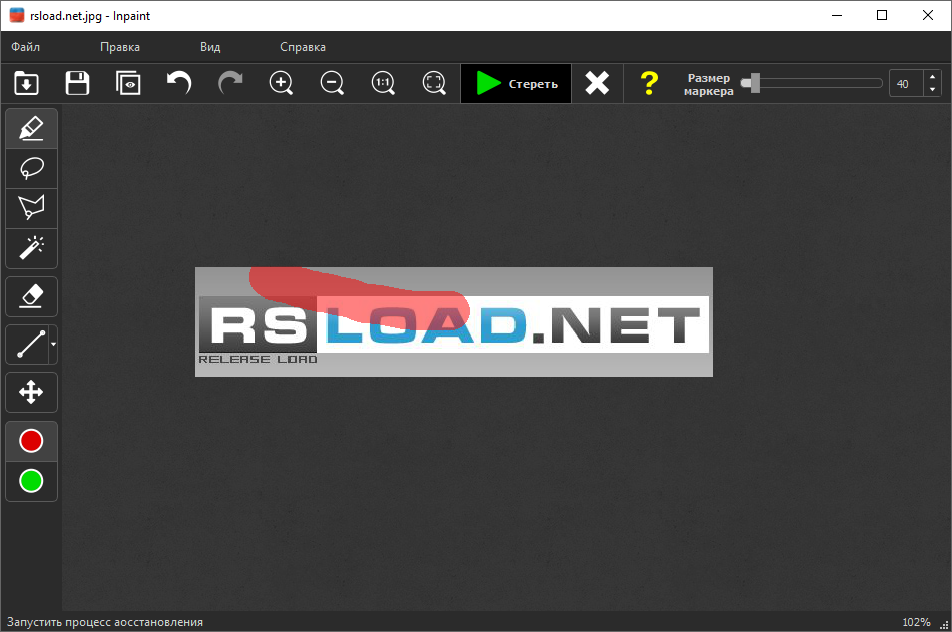Switch to the Eraser tool
This screenshot has height=632, width=952.
(x=31, y=296)
